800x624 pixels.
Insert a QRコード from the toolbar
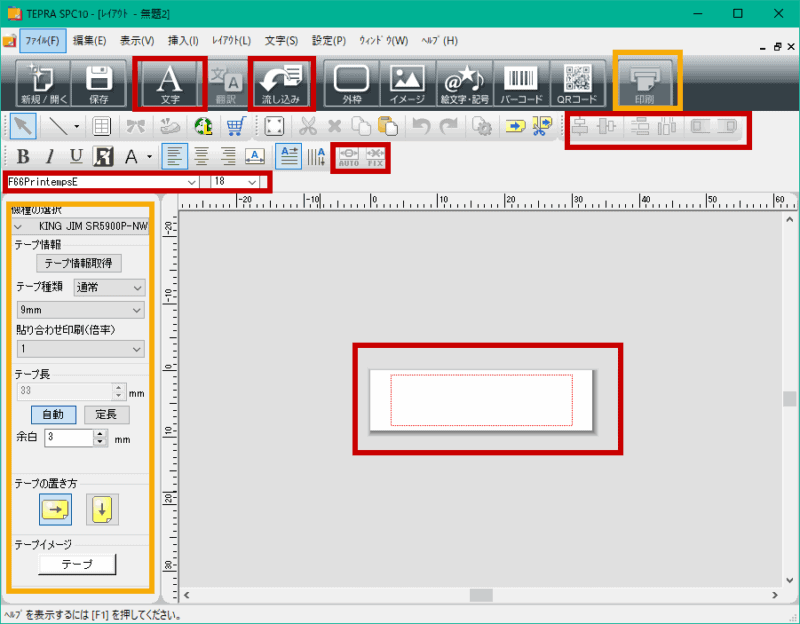(577, 83)
